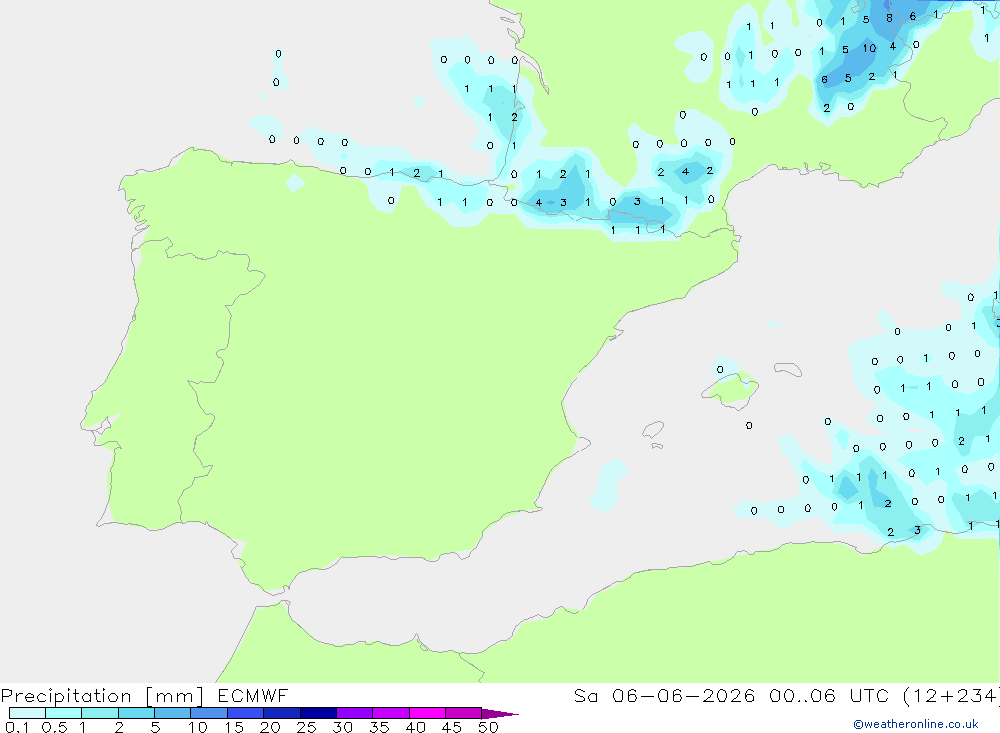Image resolution: width=1000 pixels, height=733 pixels.
Task: Click the date '06-06-2026' in the footer
Action: (684, 695)
